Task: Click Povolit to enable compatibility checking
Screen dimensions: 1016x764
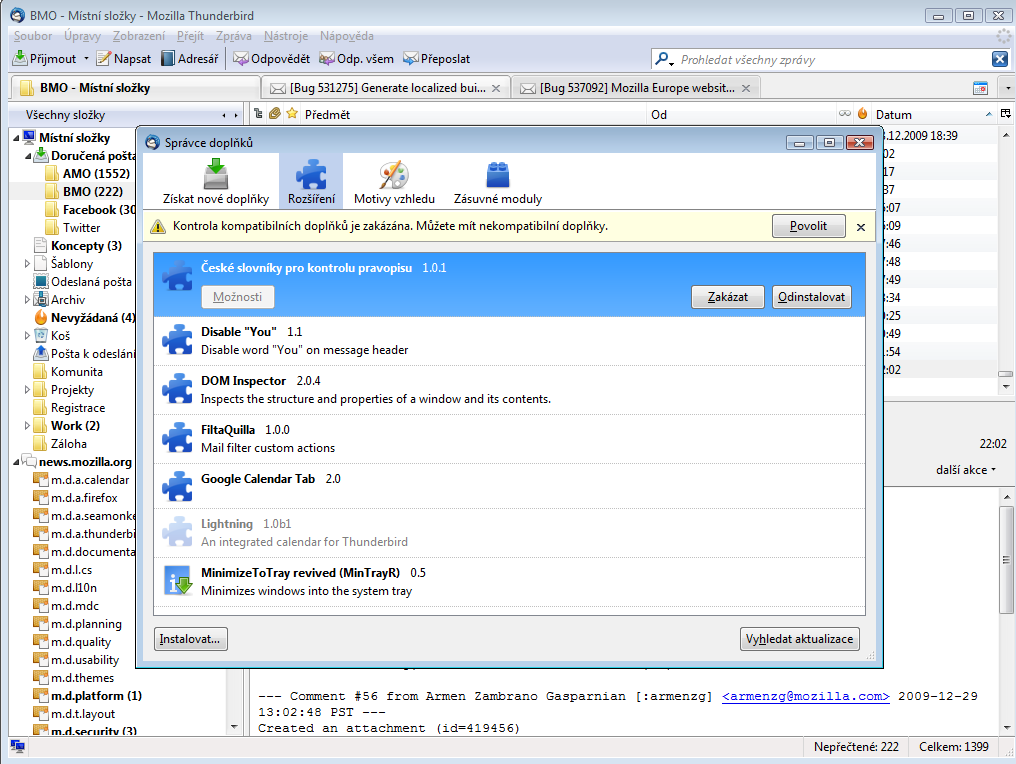Action: (x=808, y=226)
